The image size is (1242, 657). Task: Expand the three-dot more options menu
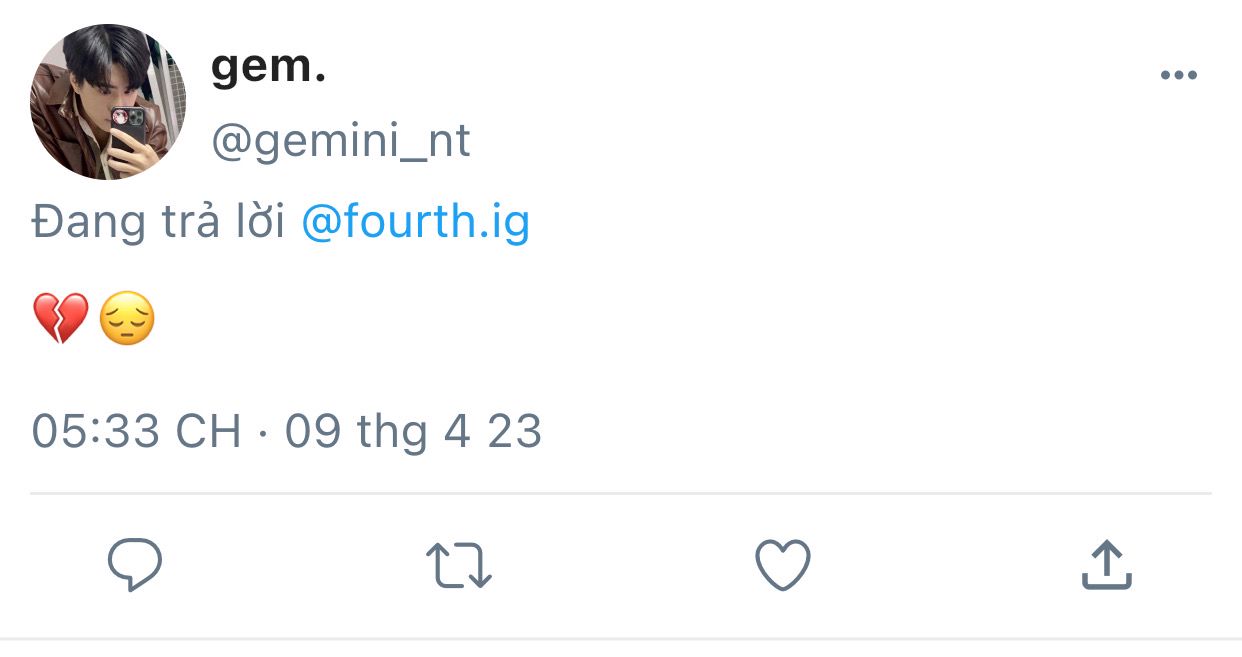pos(1179,75)
